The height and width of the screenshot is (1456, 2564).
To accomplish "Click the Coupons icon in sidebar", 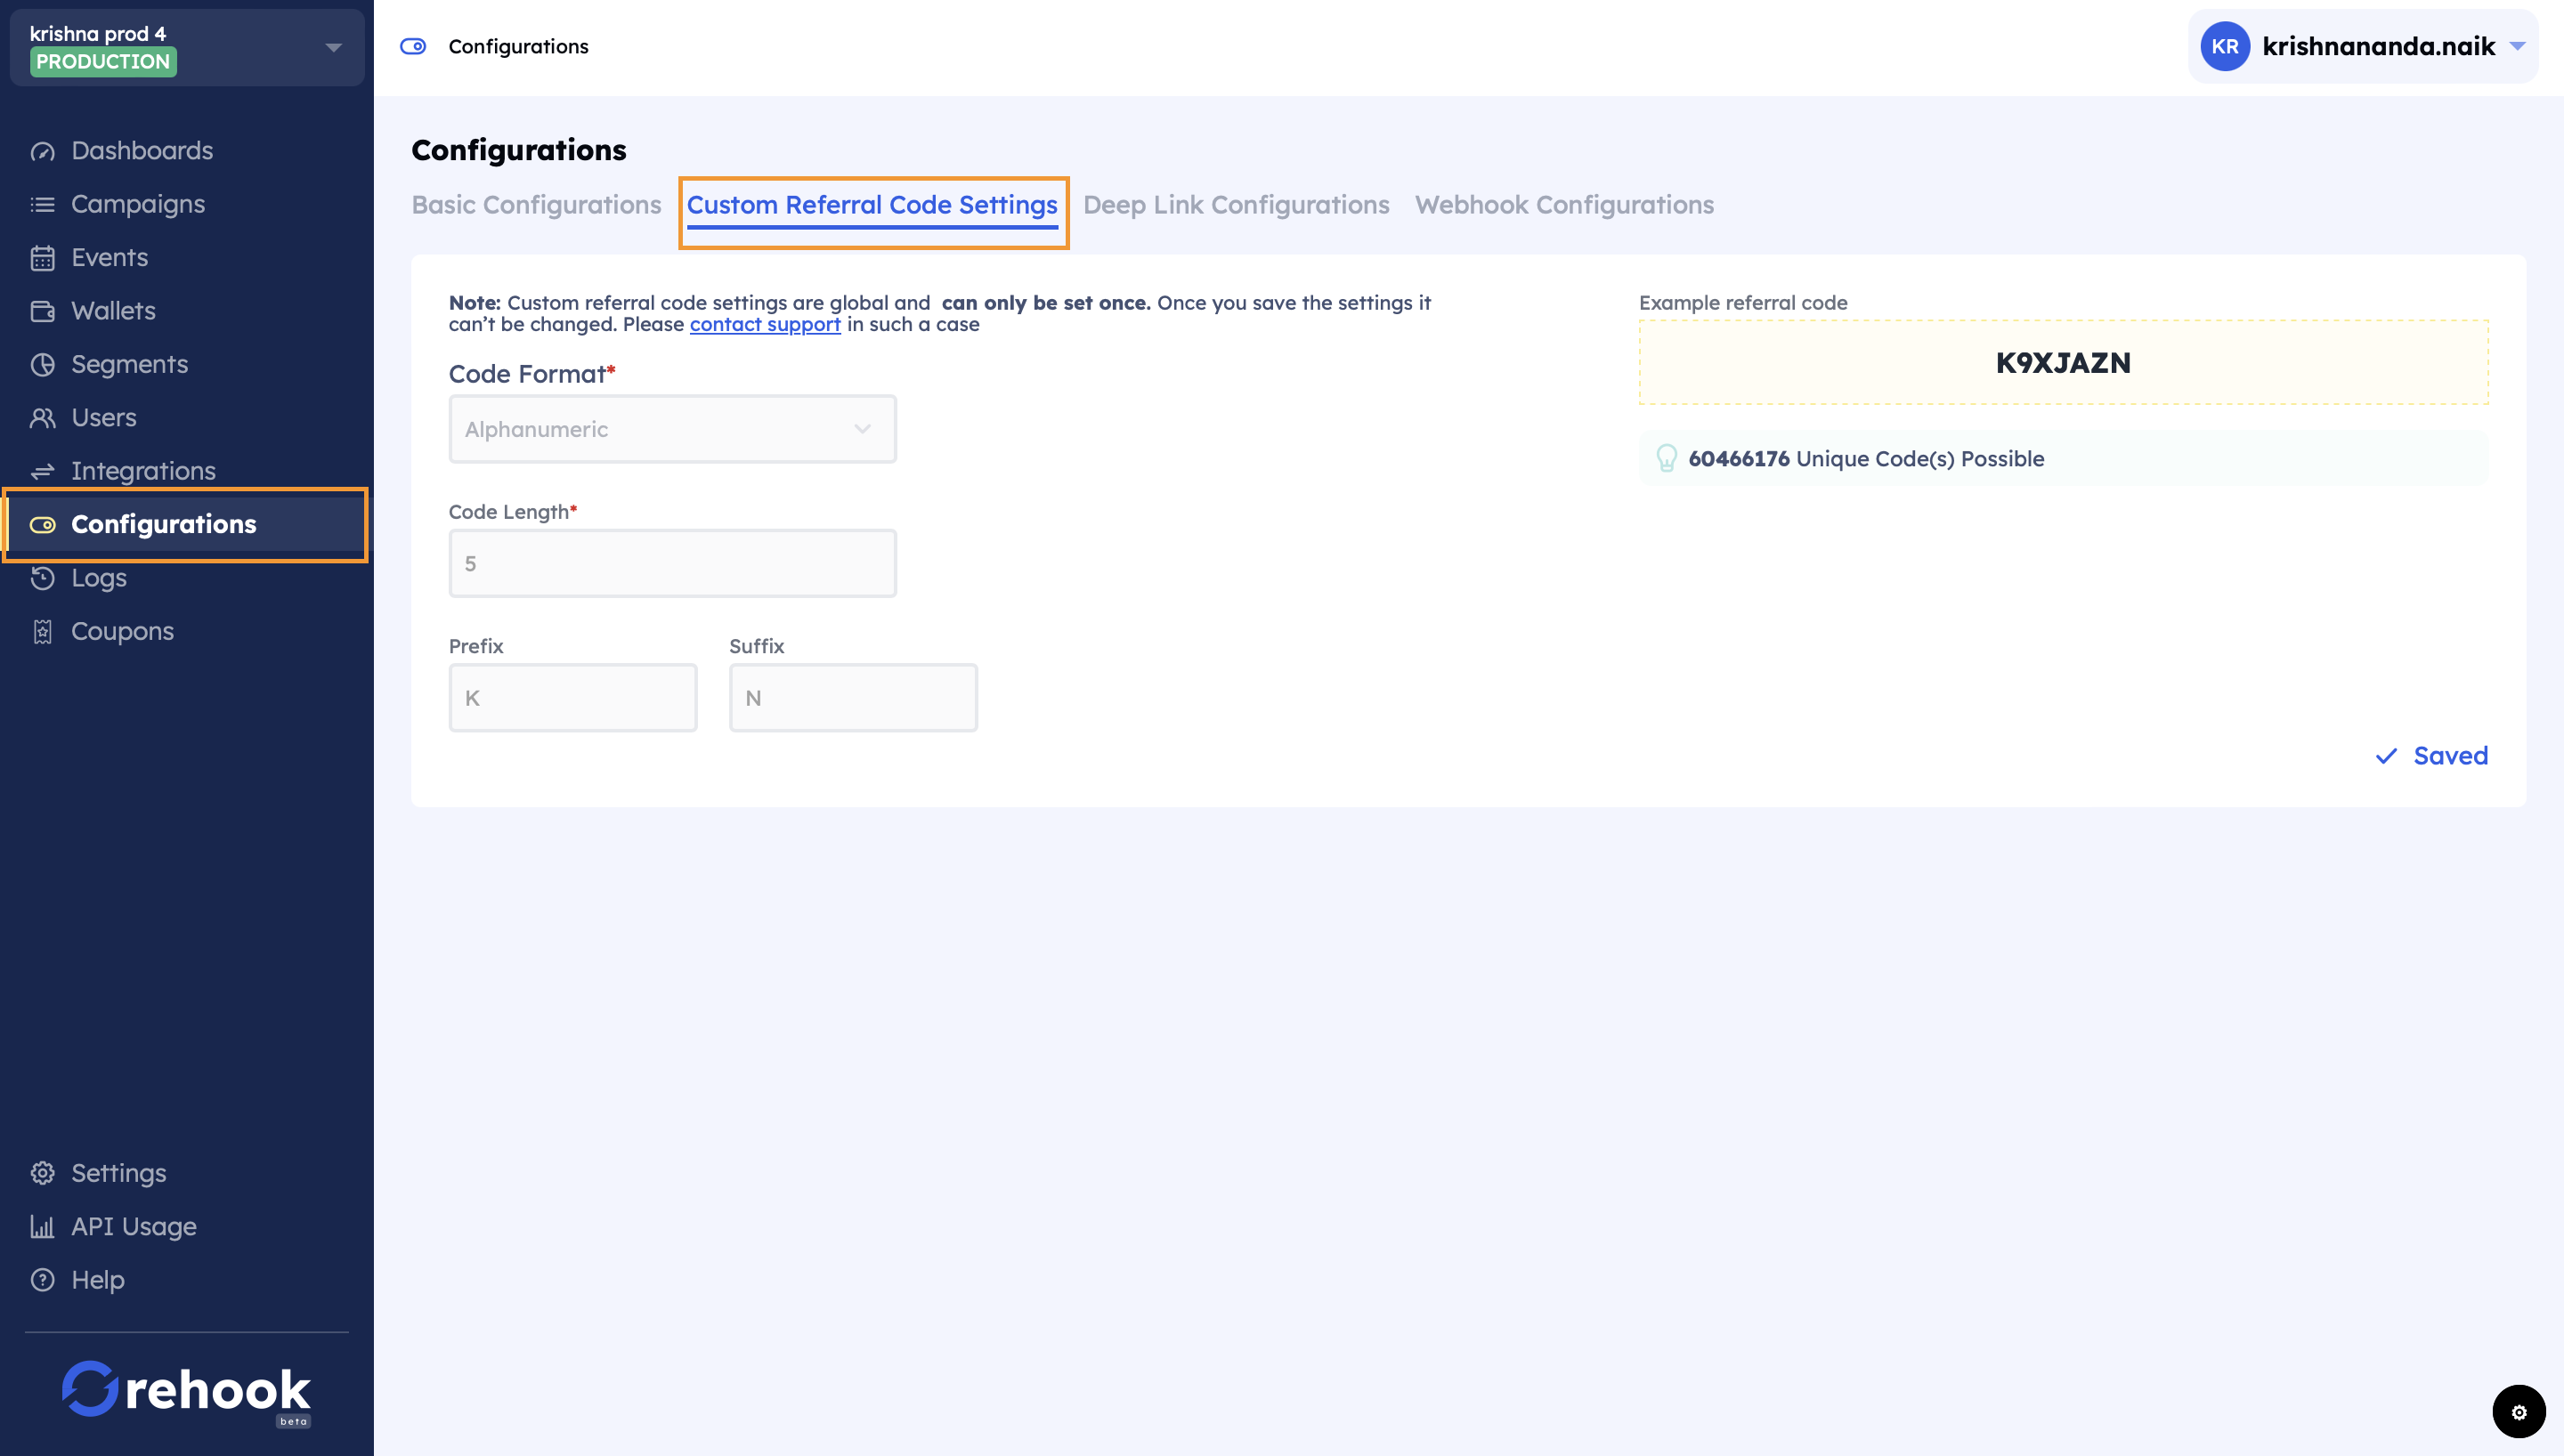I will click(x=42, y=630).
